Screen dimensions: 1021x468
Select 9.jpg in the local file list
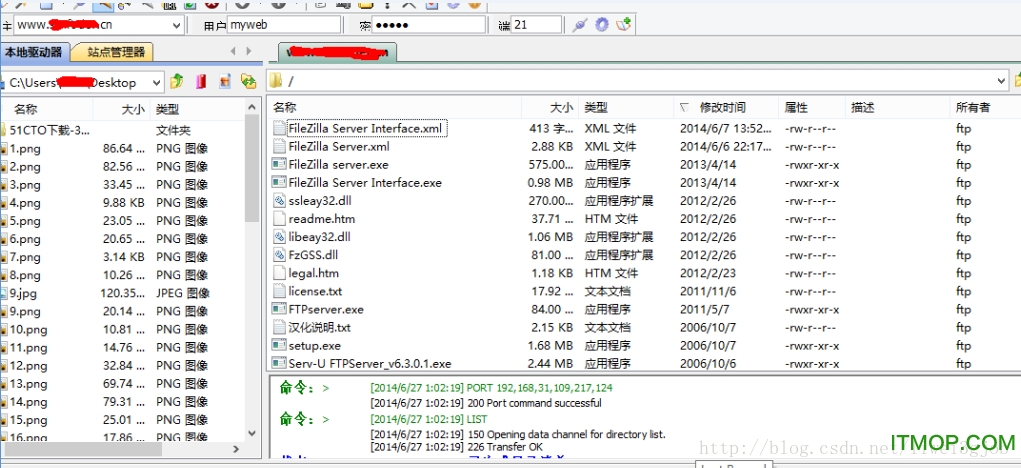[24, 293]
